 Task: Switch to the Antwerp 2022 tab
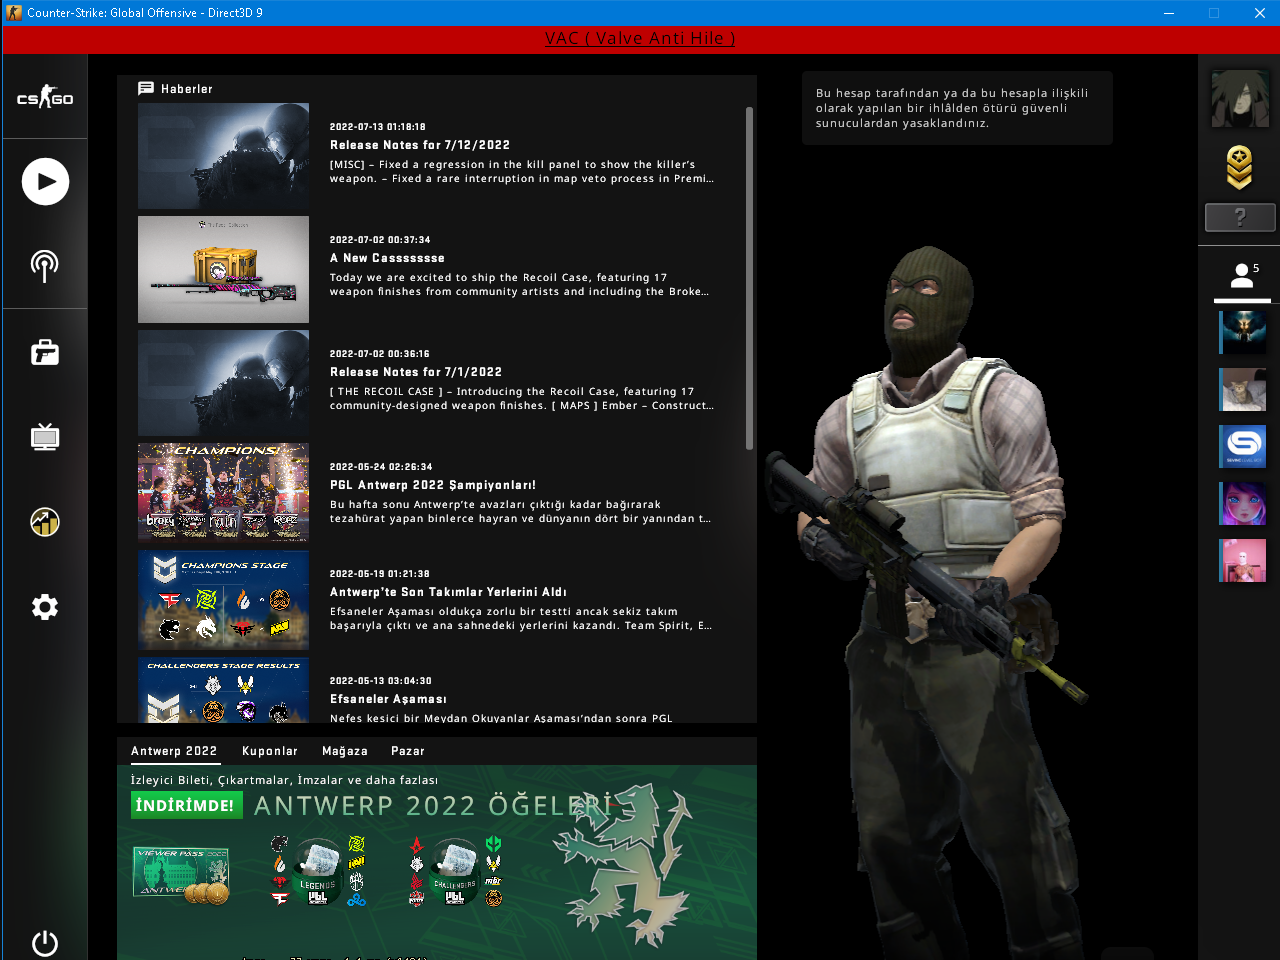[x=174, y=751]
